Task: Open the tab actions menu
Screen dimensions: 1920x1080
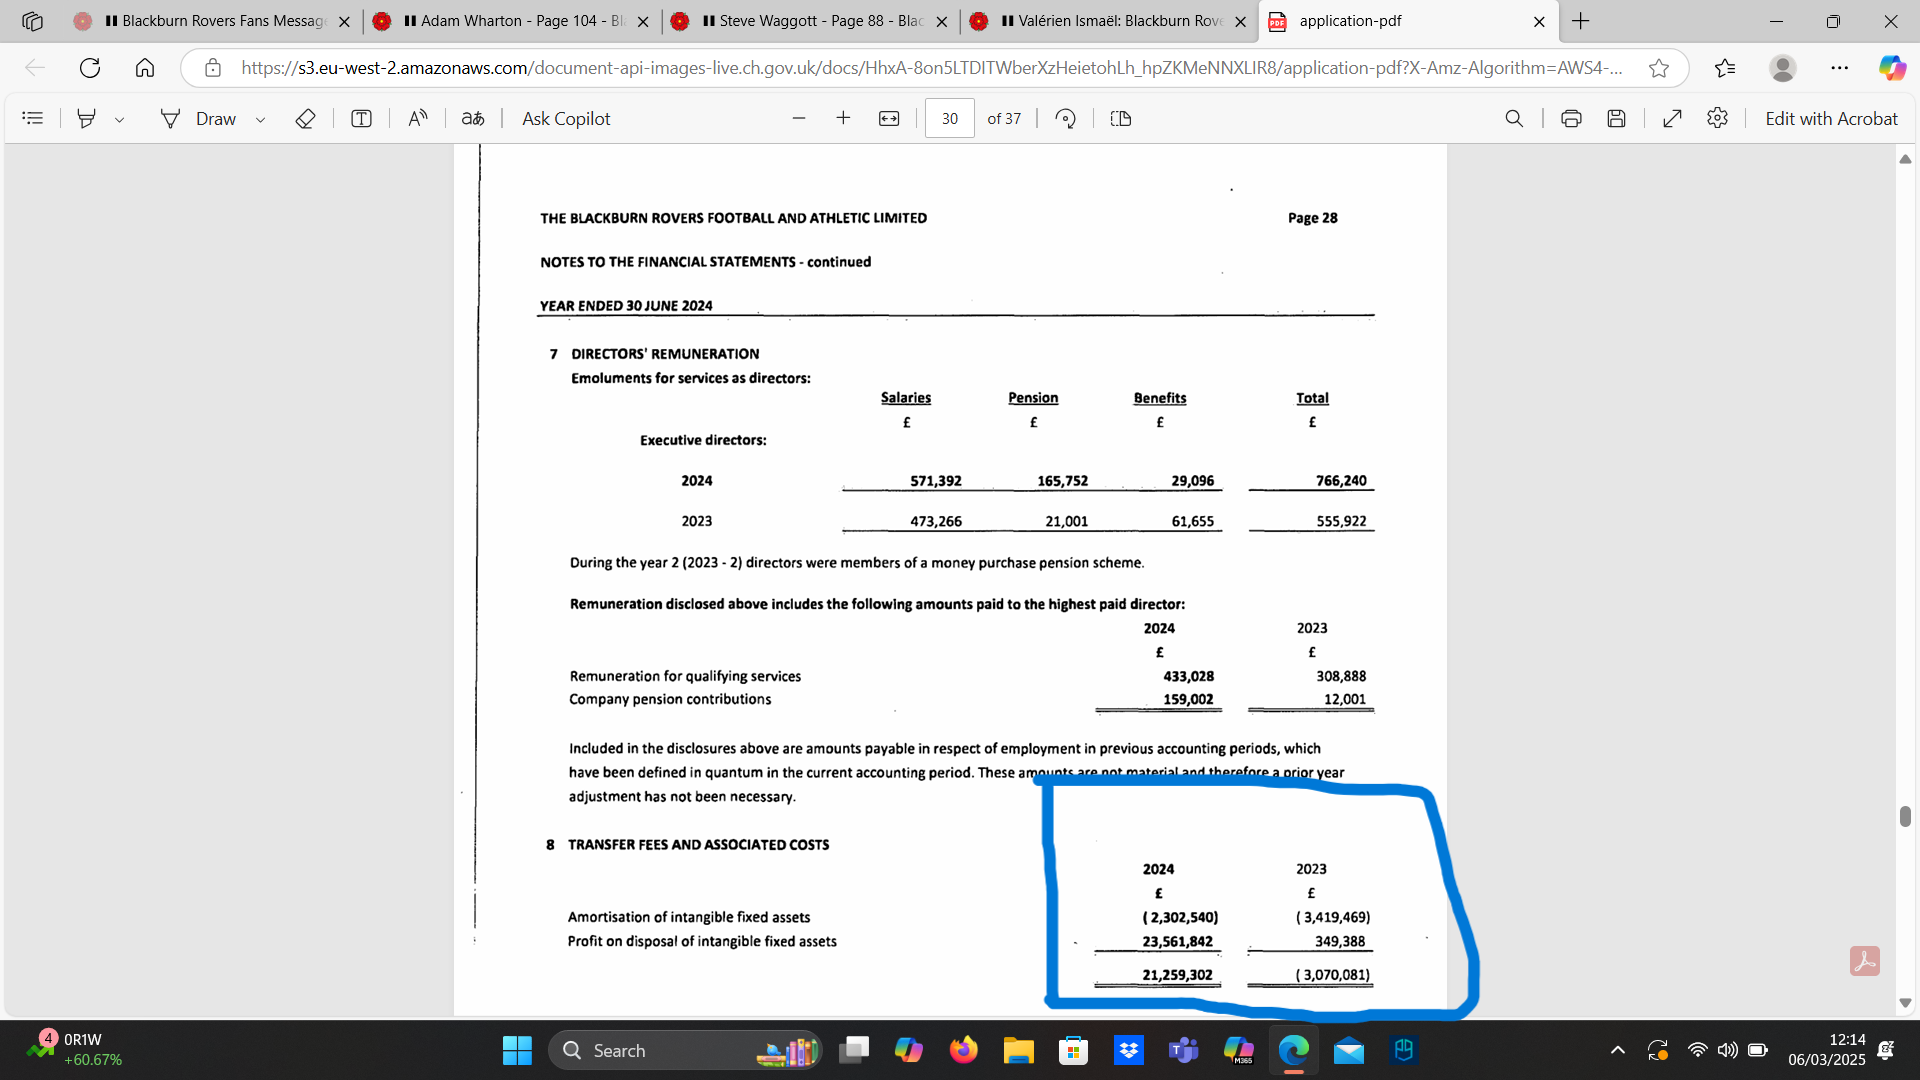Action: coord(32,21)
